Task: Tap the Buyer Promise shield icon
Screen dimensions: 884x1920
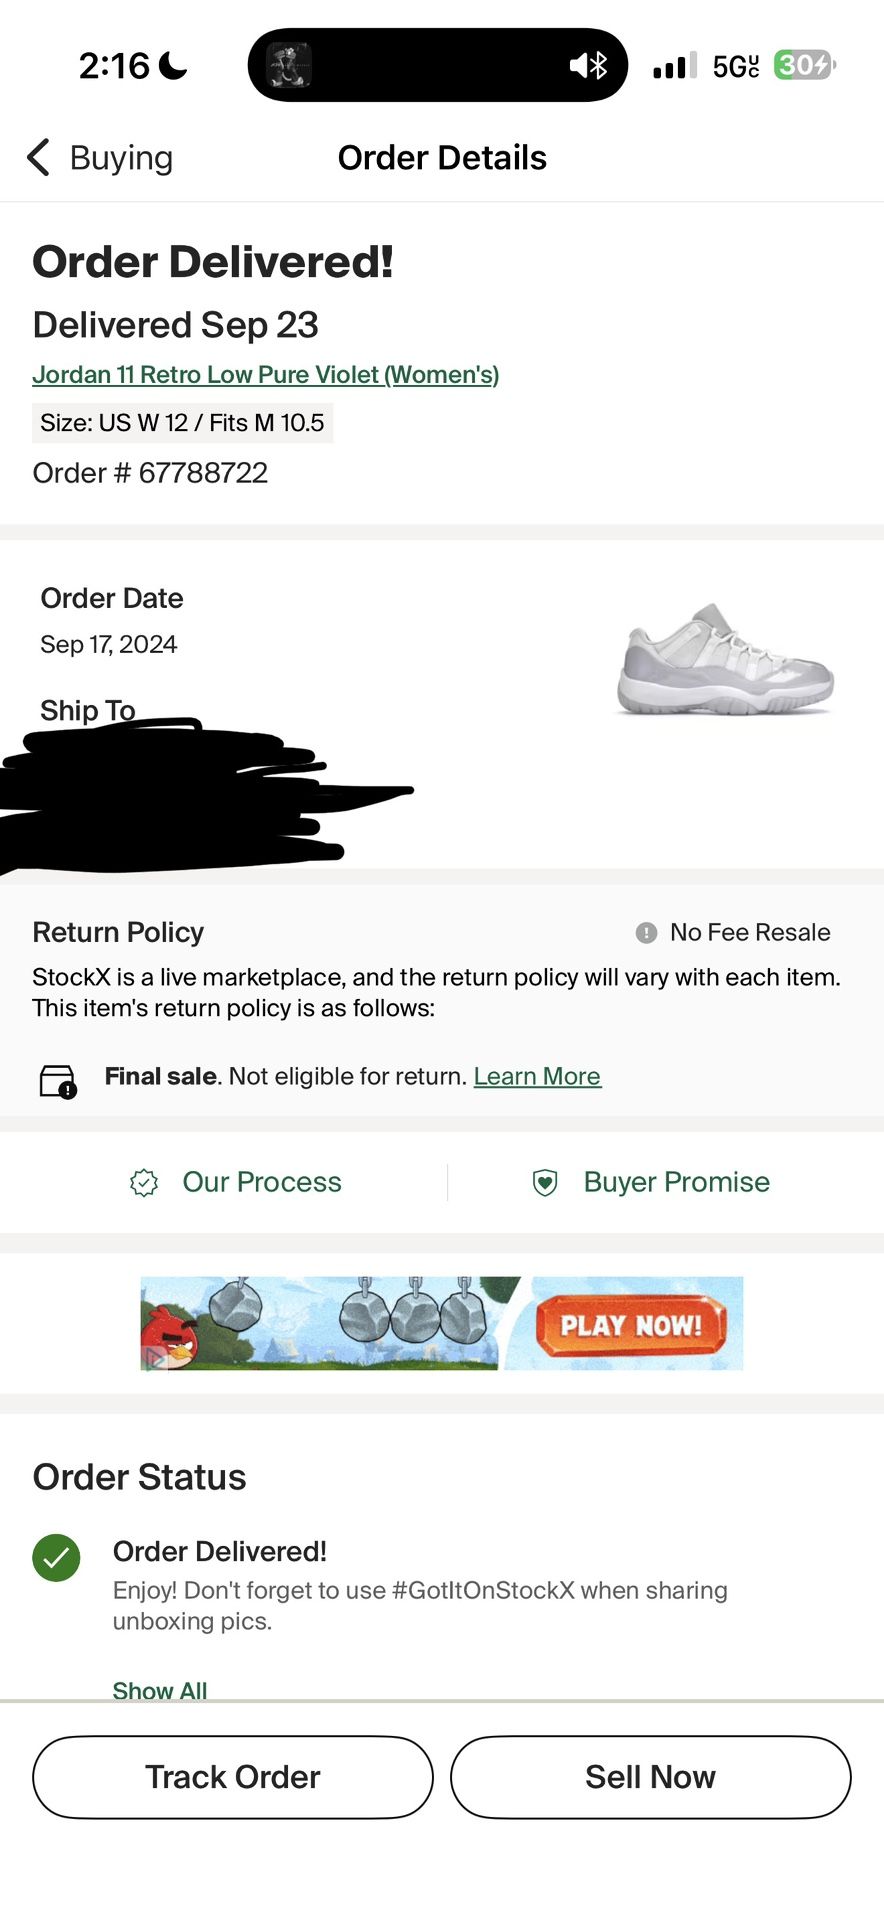Action: [544, 1182]
